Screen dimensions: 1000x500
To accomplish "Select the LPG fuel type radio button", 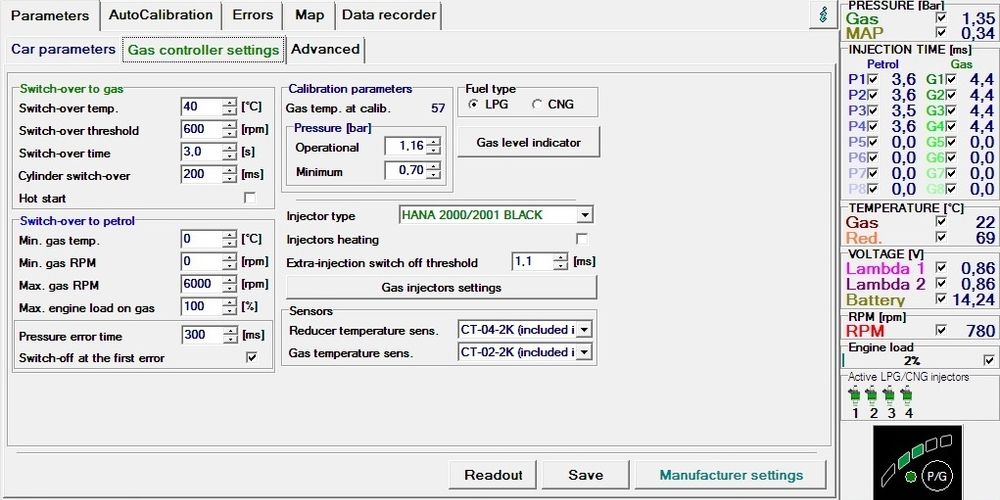I will [473, 104].
